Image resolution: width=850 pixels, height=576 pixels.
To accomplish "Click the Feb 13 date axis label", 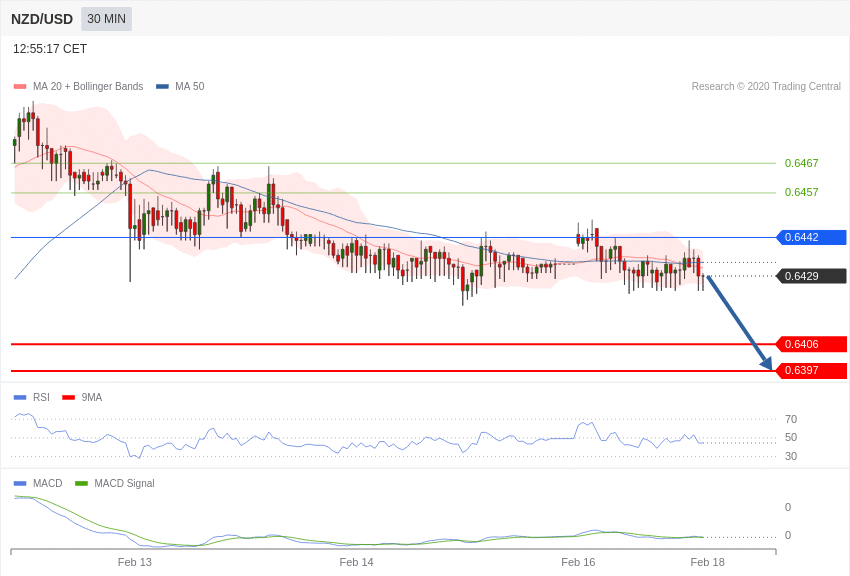I will pos(135,562).
